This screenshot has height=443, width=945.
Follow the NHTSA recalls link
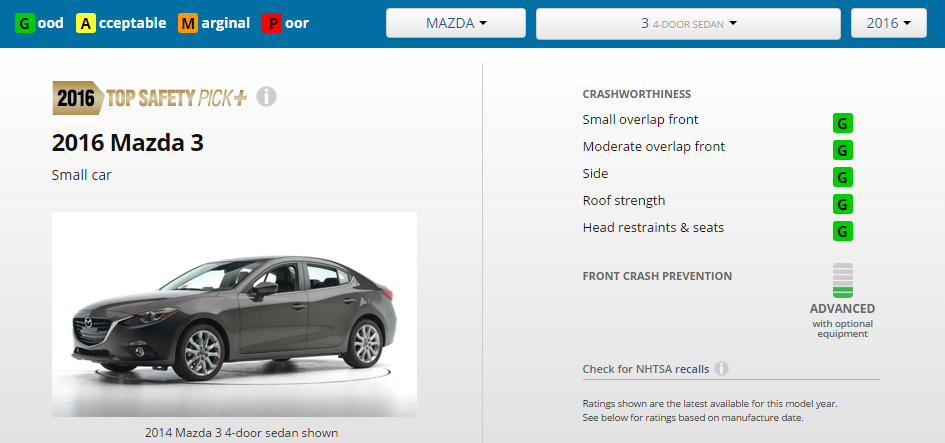[692, 369]
